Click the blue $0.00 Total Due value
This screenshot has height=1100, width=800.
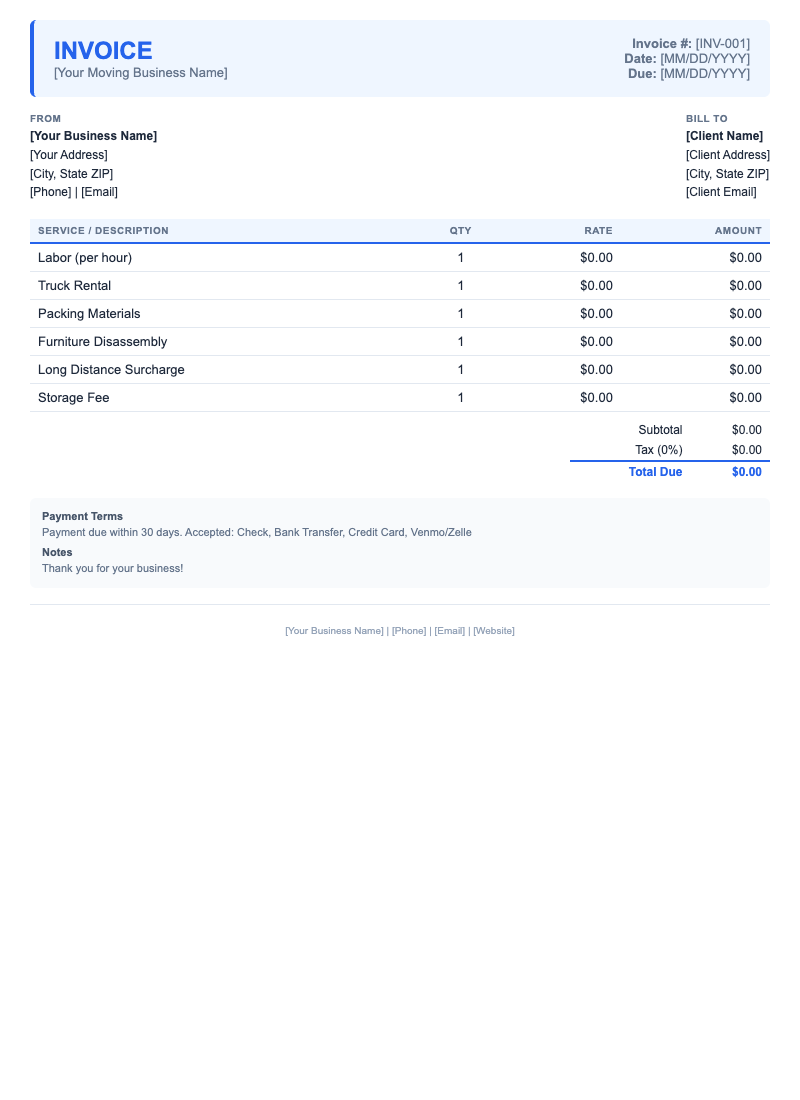click(x=747, y=472)
